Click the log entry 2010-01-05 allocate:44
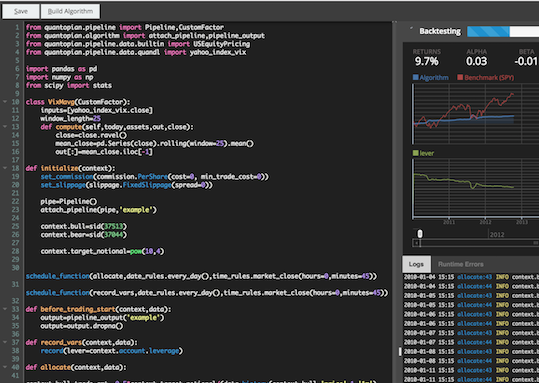 coord(471,305)
